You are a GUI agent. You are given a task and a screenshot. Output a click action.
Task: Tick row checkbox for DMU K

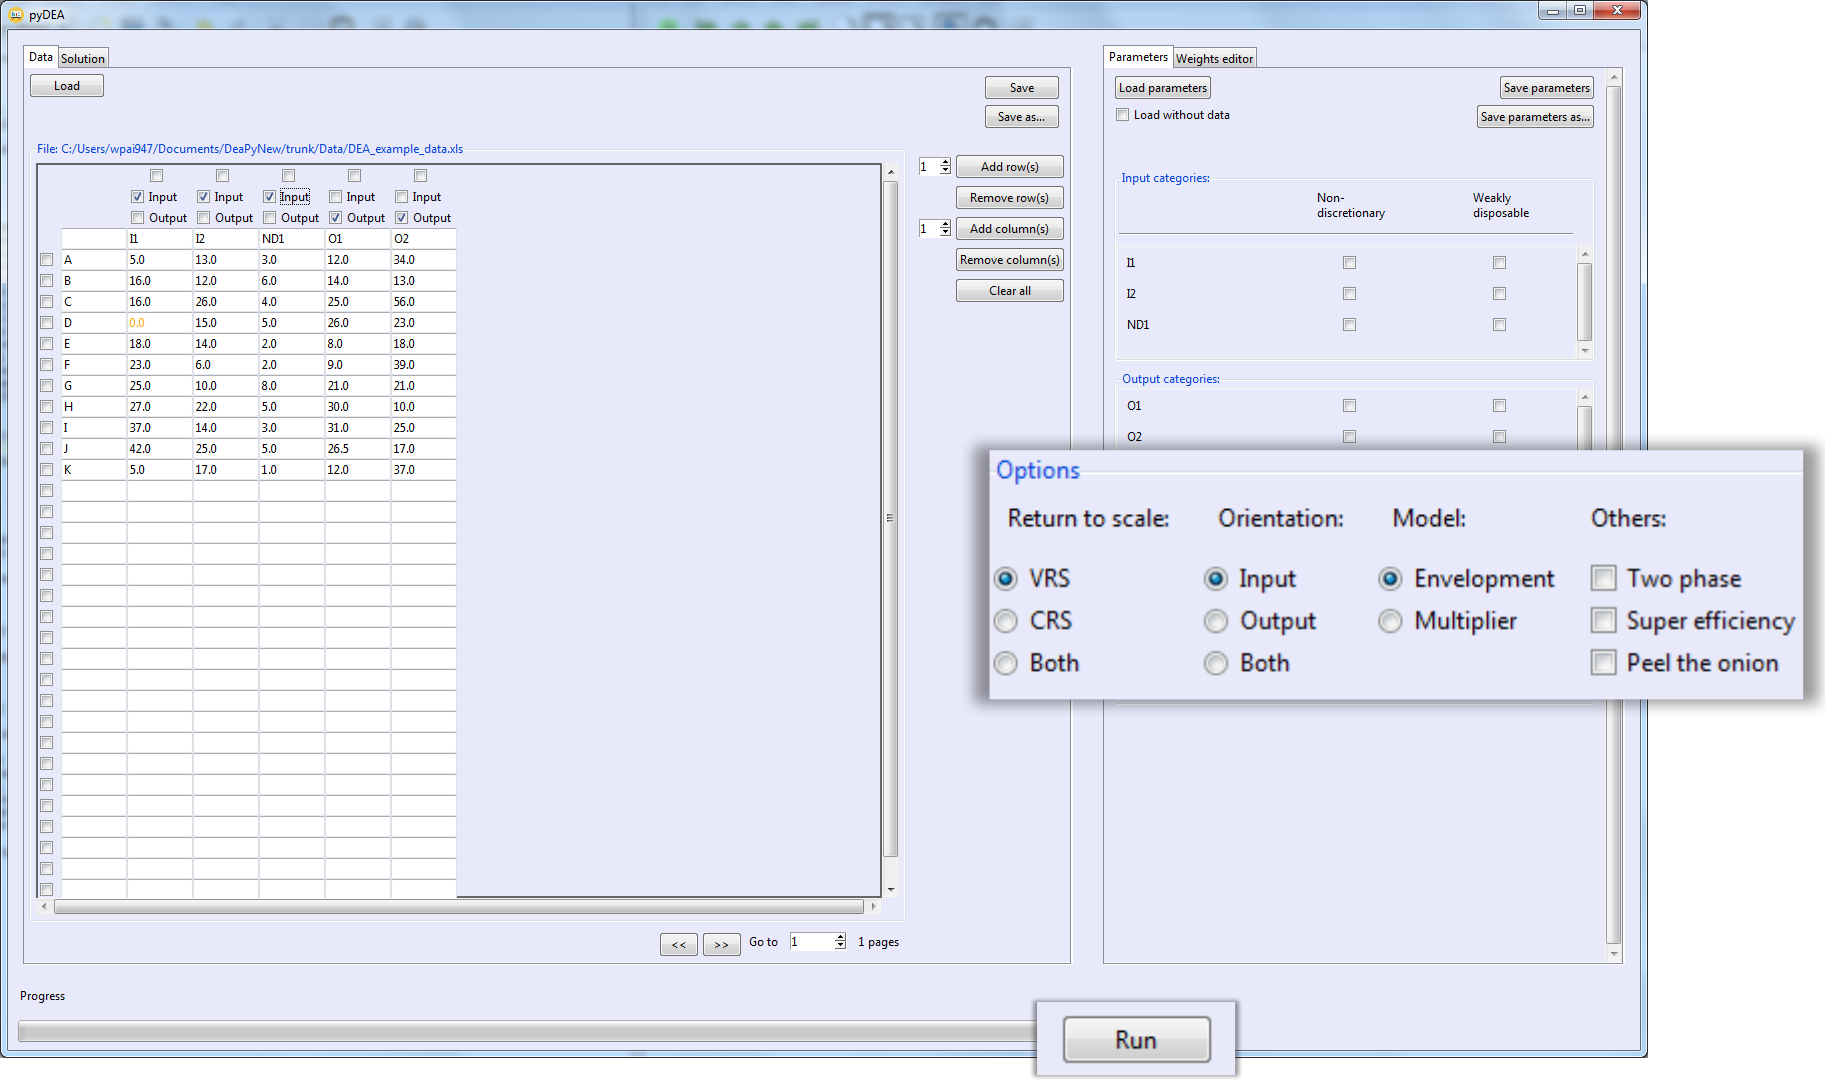(47, 470)
